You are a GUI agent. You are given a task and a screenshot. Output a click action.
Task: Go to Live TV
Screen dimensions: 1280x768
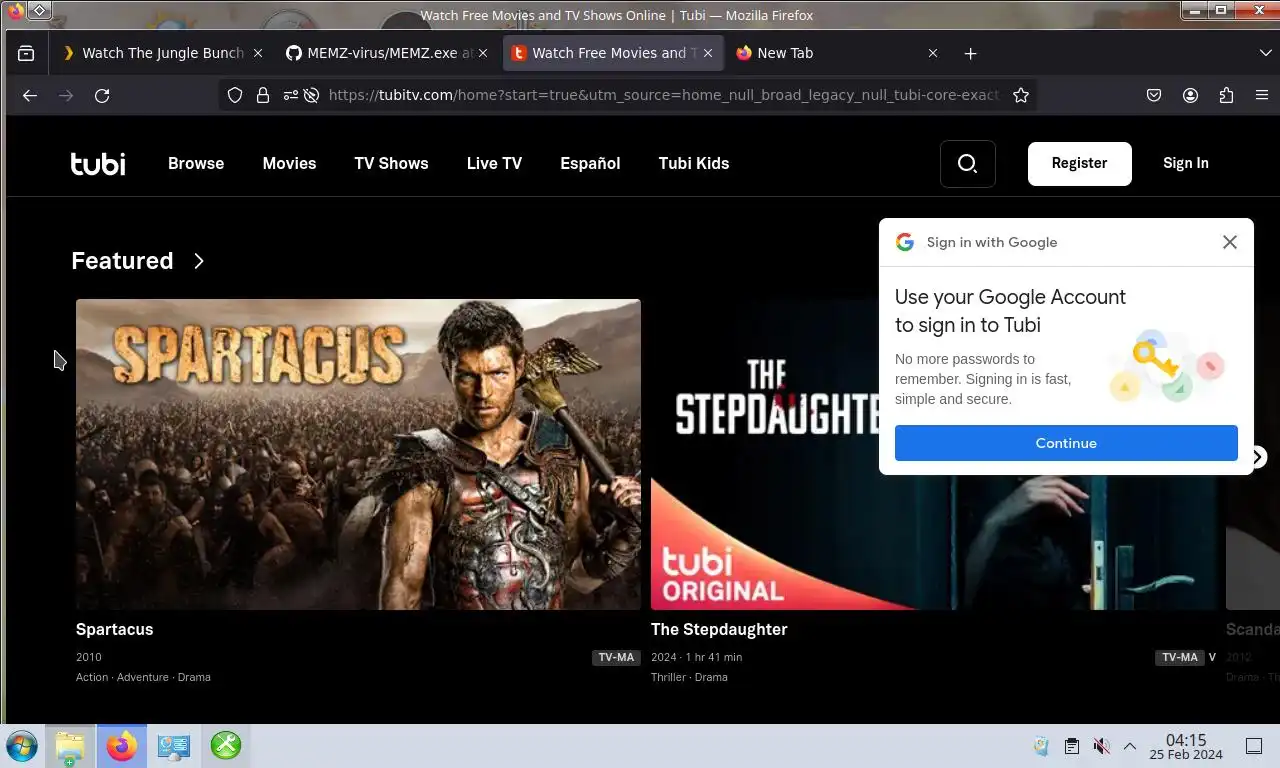click(x=494, y=163)
